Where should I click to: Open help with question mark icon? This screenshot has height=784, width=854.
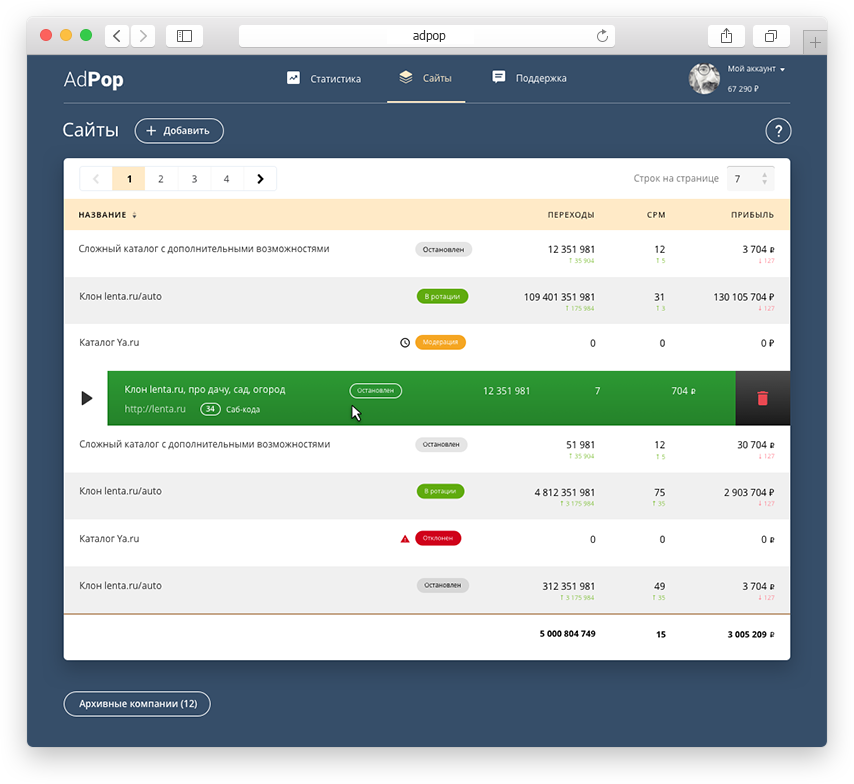tap(778, 131)
